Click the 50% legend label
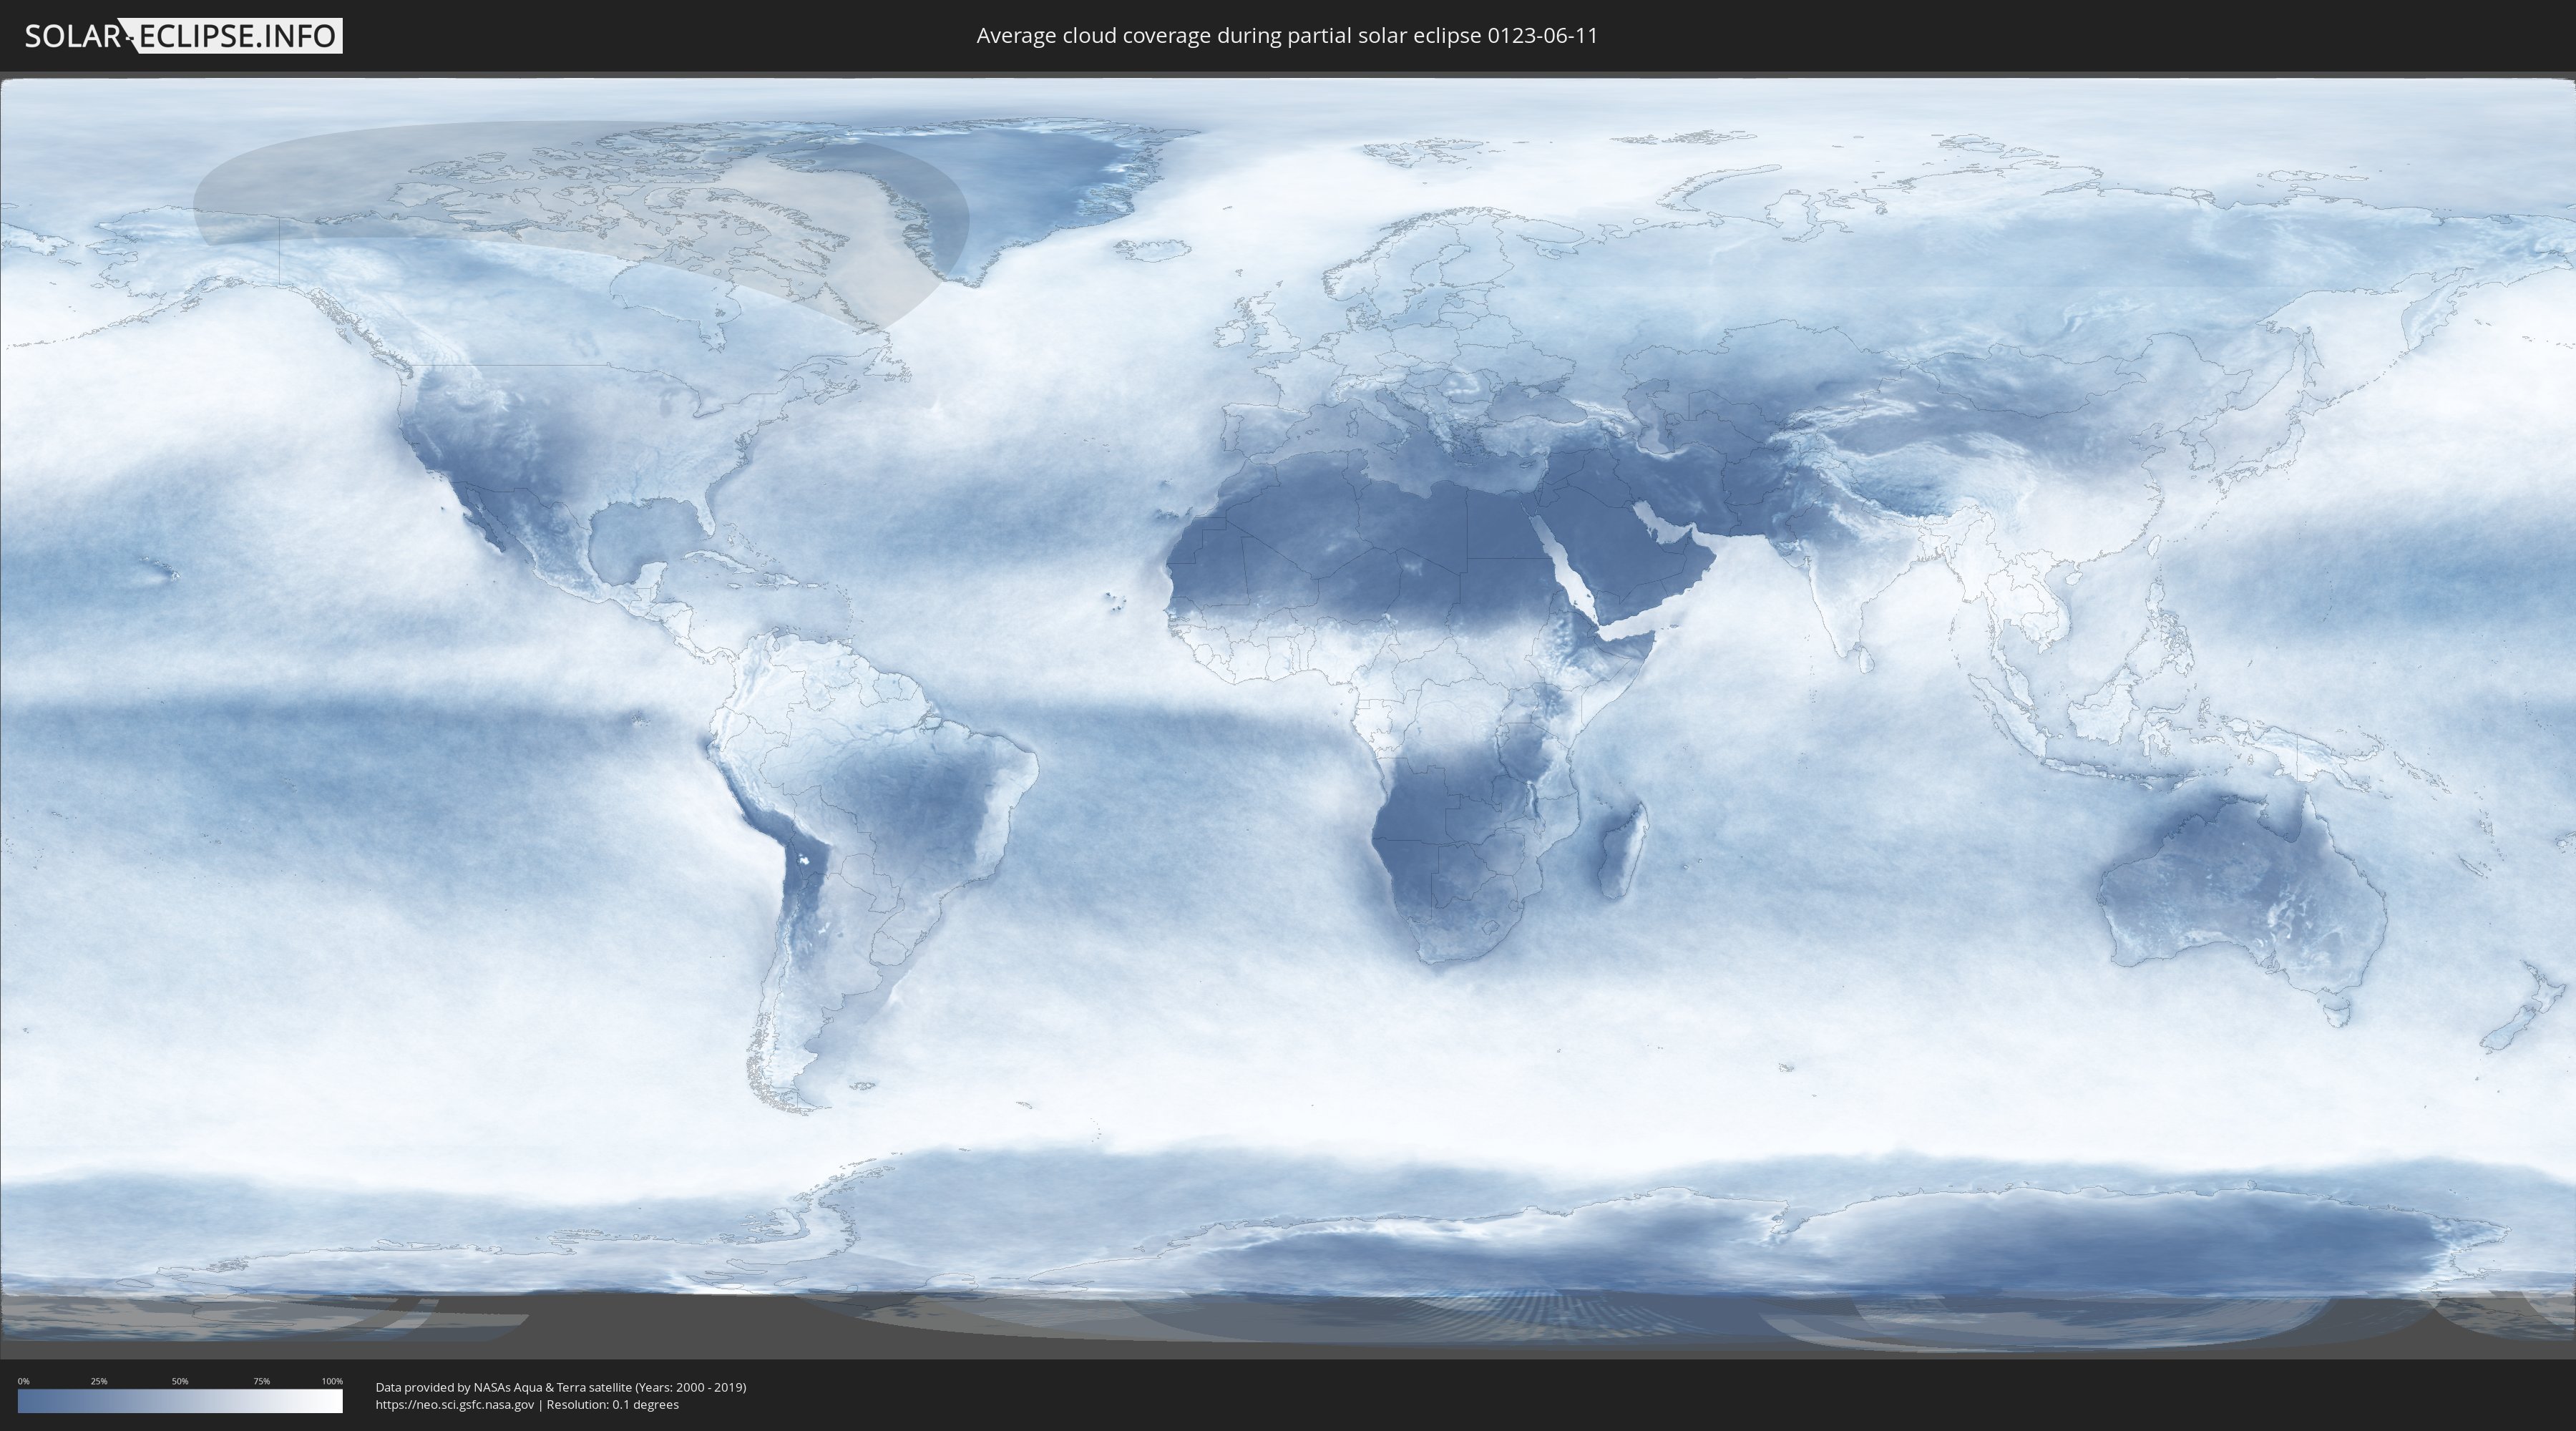This screenshot has width=2576, height=1431. click(x=180, y=1381)
